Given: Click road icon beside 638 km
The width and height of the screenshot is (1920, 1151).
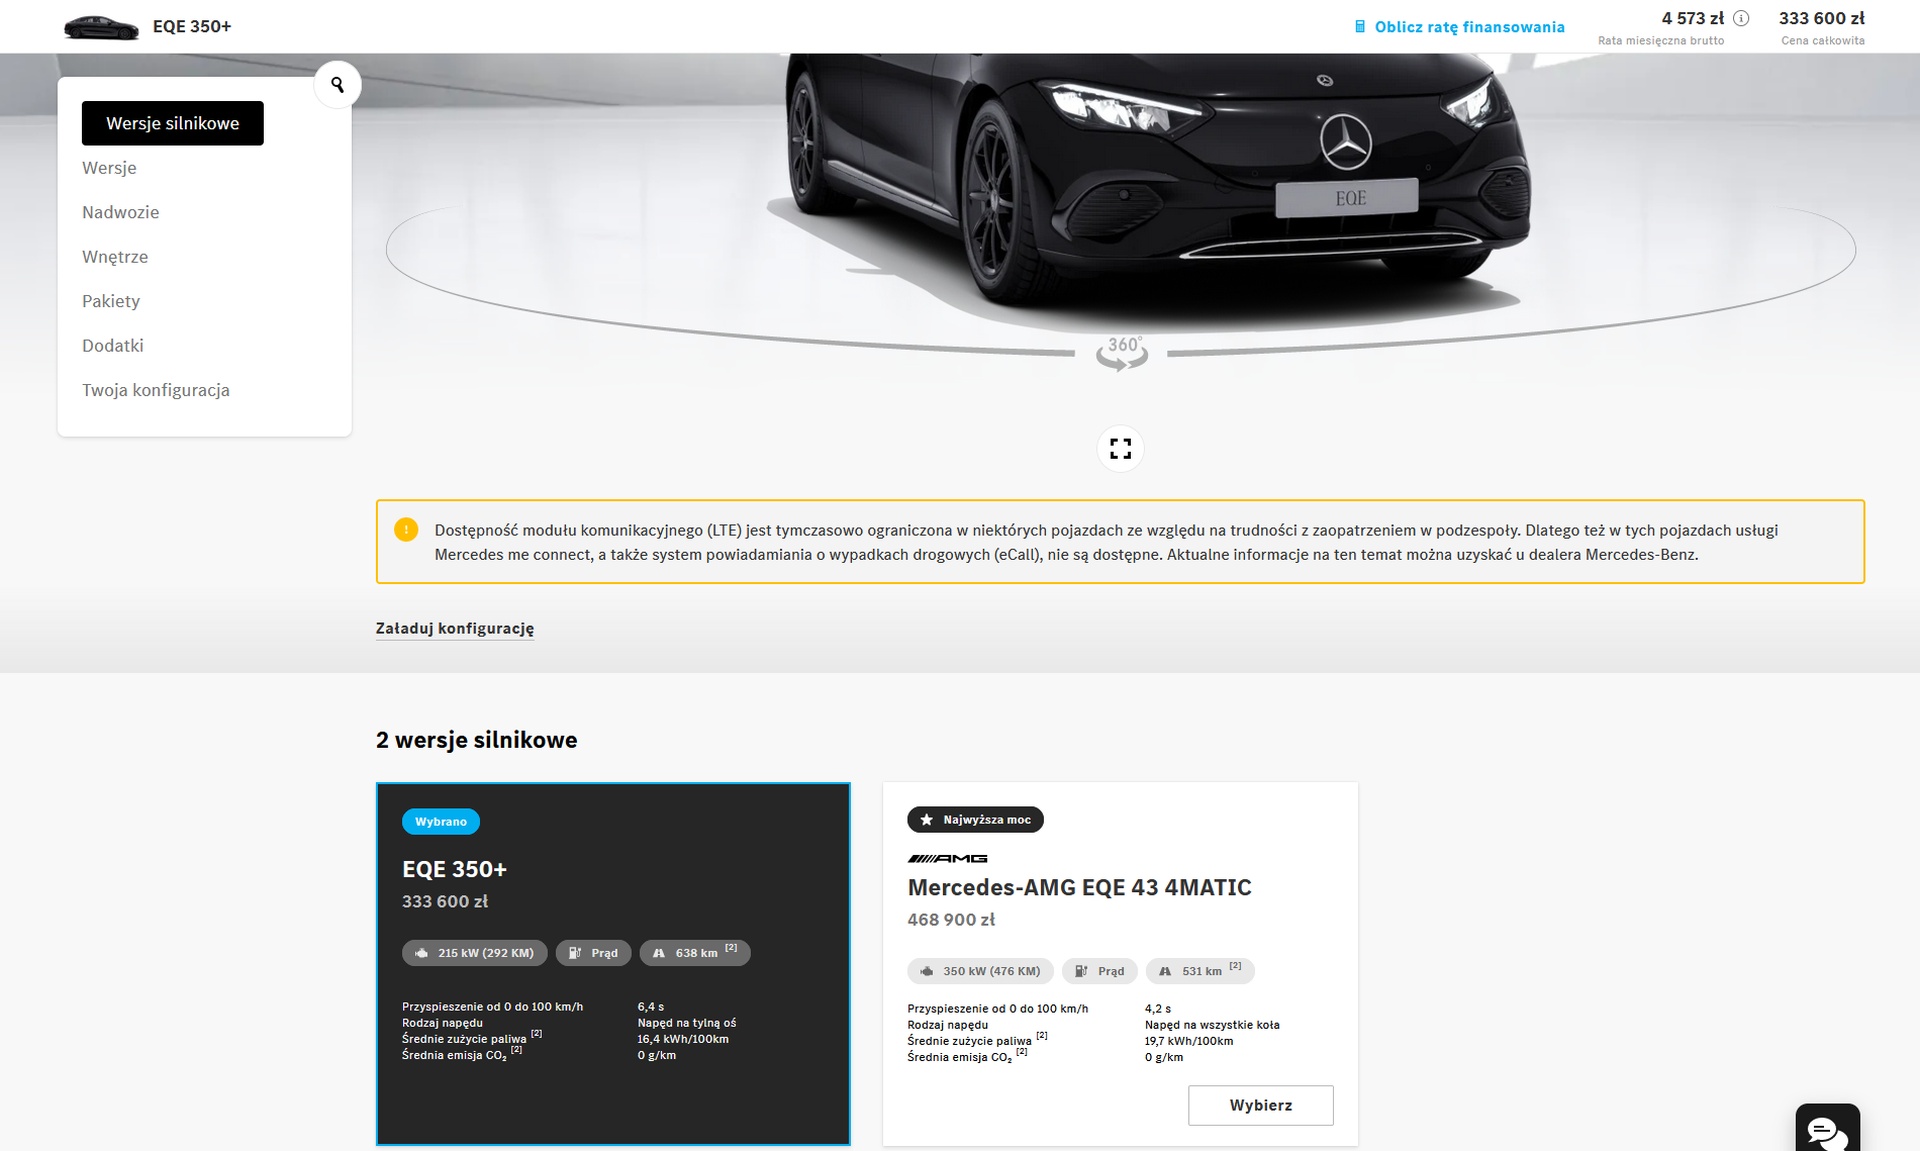Looking at the screenshot, I should coord(659,953).
